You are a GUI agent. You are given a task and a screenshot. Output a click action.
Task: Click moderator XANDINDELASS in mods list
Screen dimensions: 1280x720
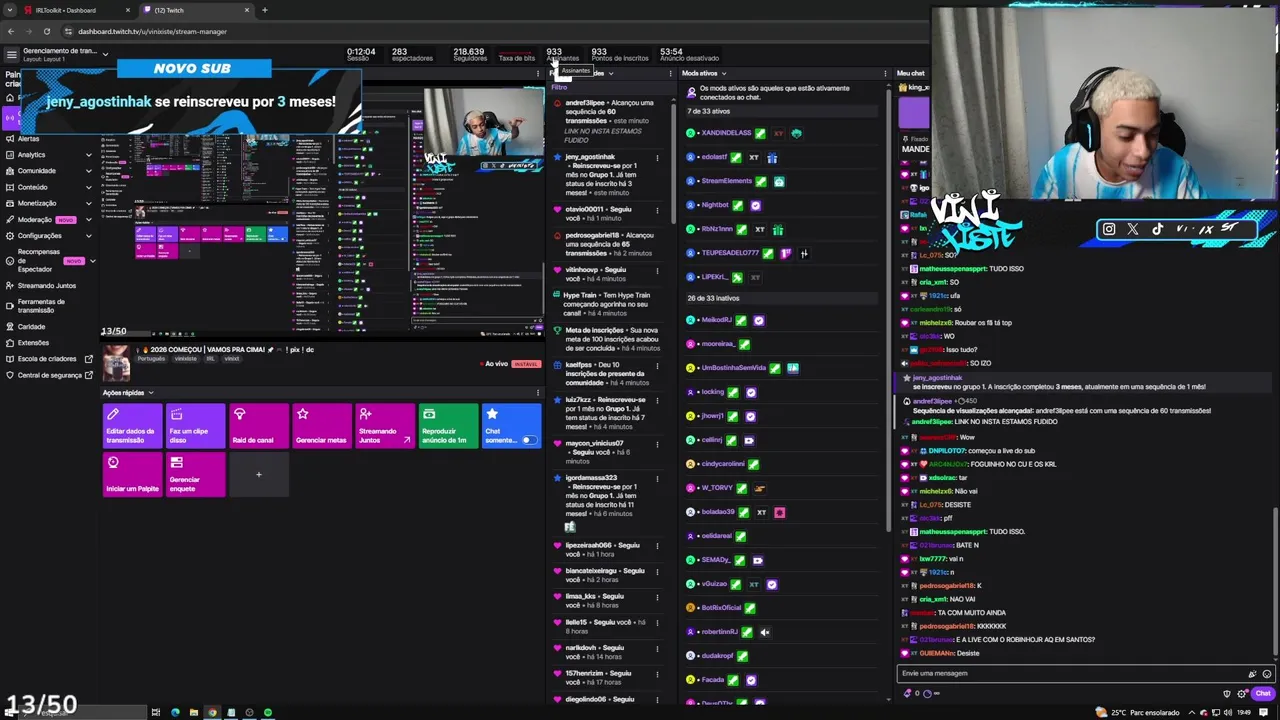[x=726, y=133]
